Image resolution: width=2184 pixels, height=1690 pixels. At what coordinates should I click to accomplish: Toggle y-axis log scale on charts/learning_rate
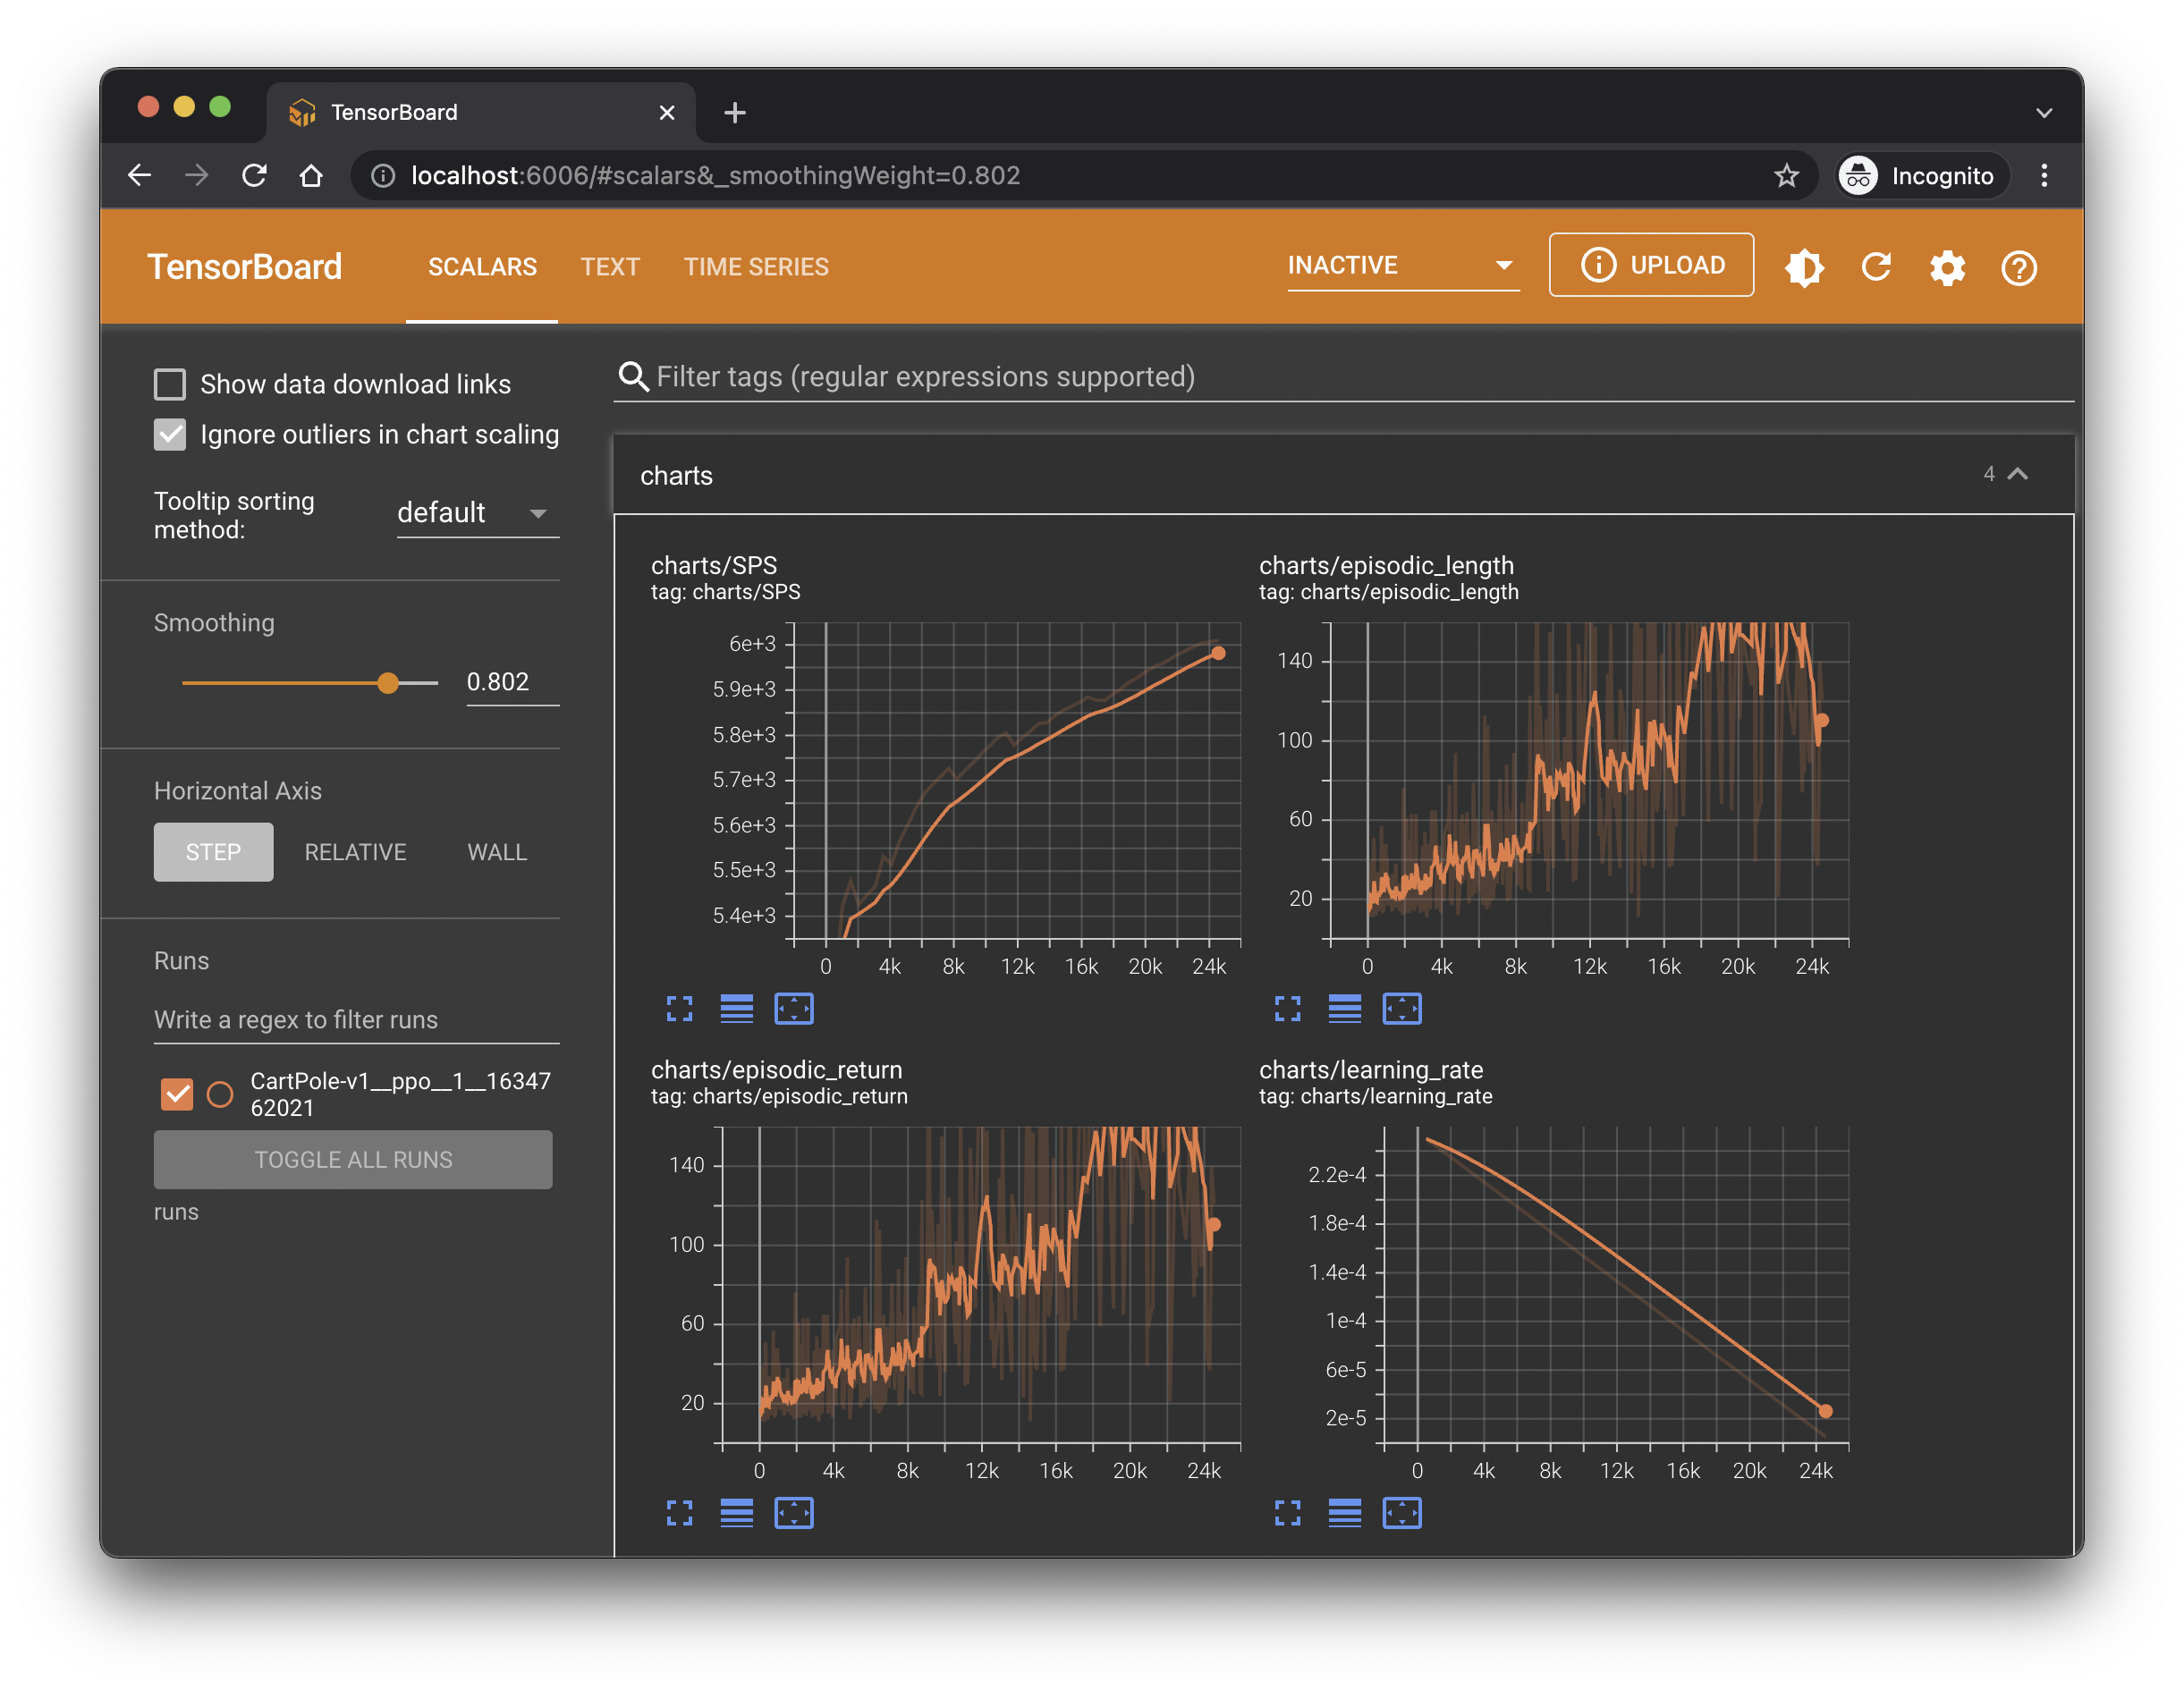[x=1344, y=1513]
